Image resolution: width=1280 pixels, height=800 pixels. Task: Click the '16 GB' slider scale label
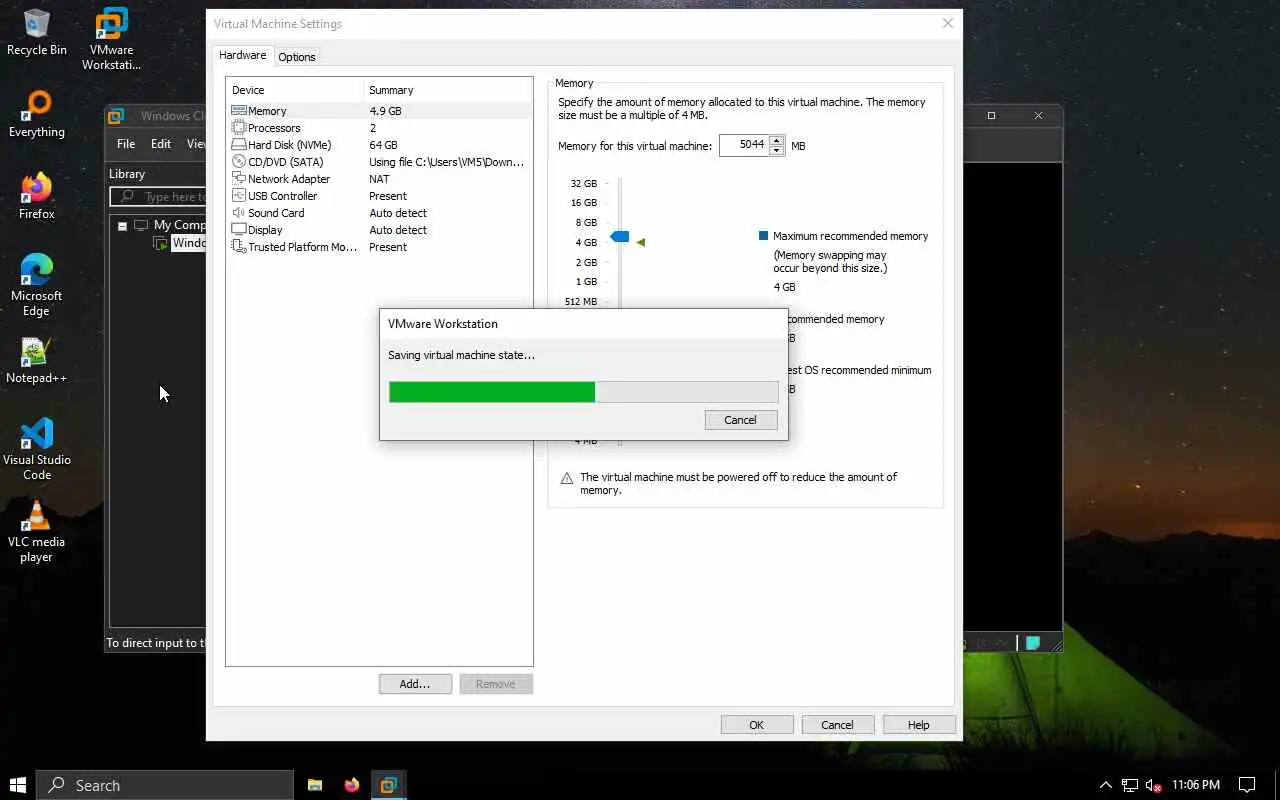coord(584,203)
